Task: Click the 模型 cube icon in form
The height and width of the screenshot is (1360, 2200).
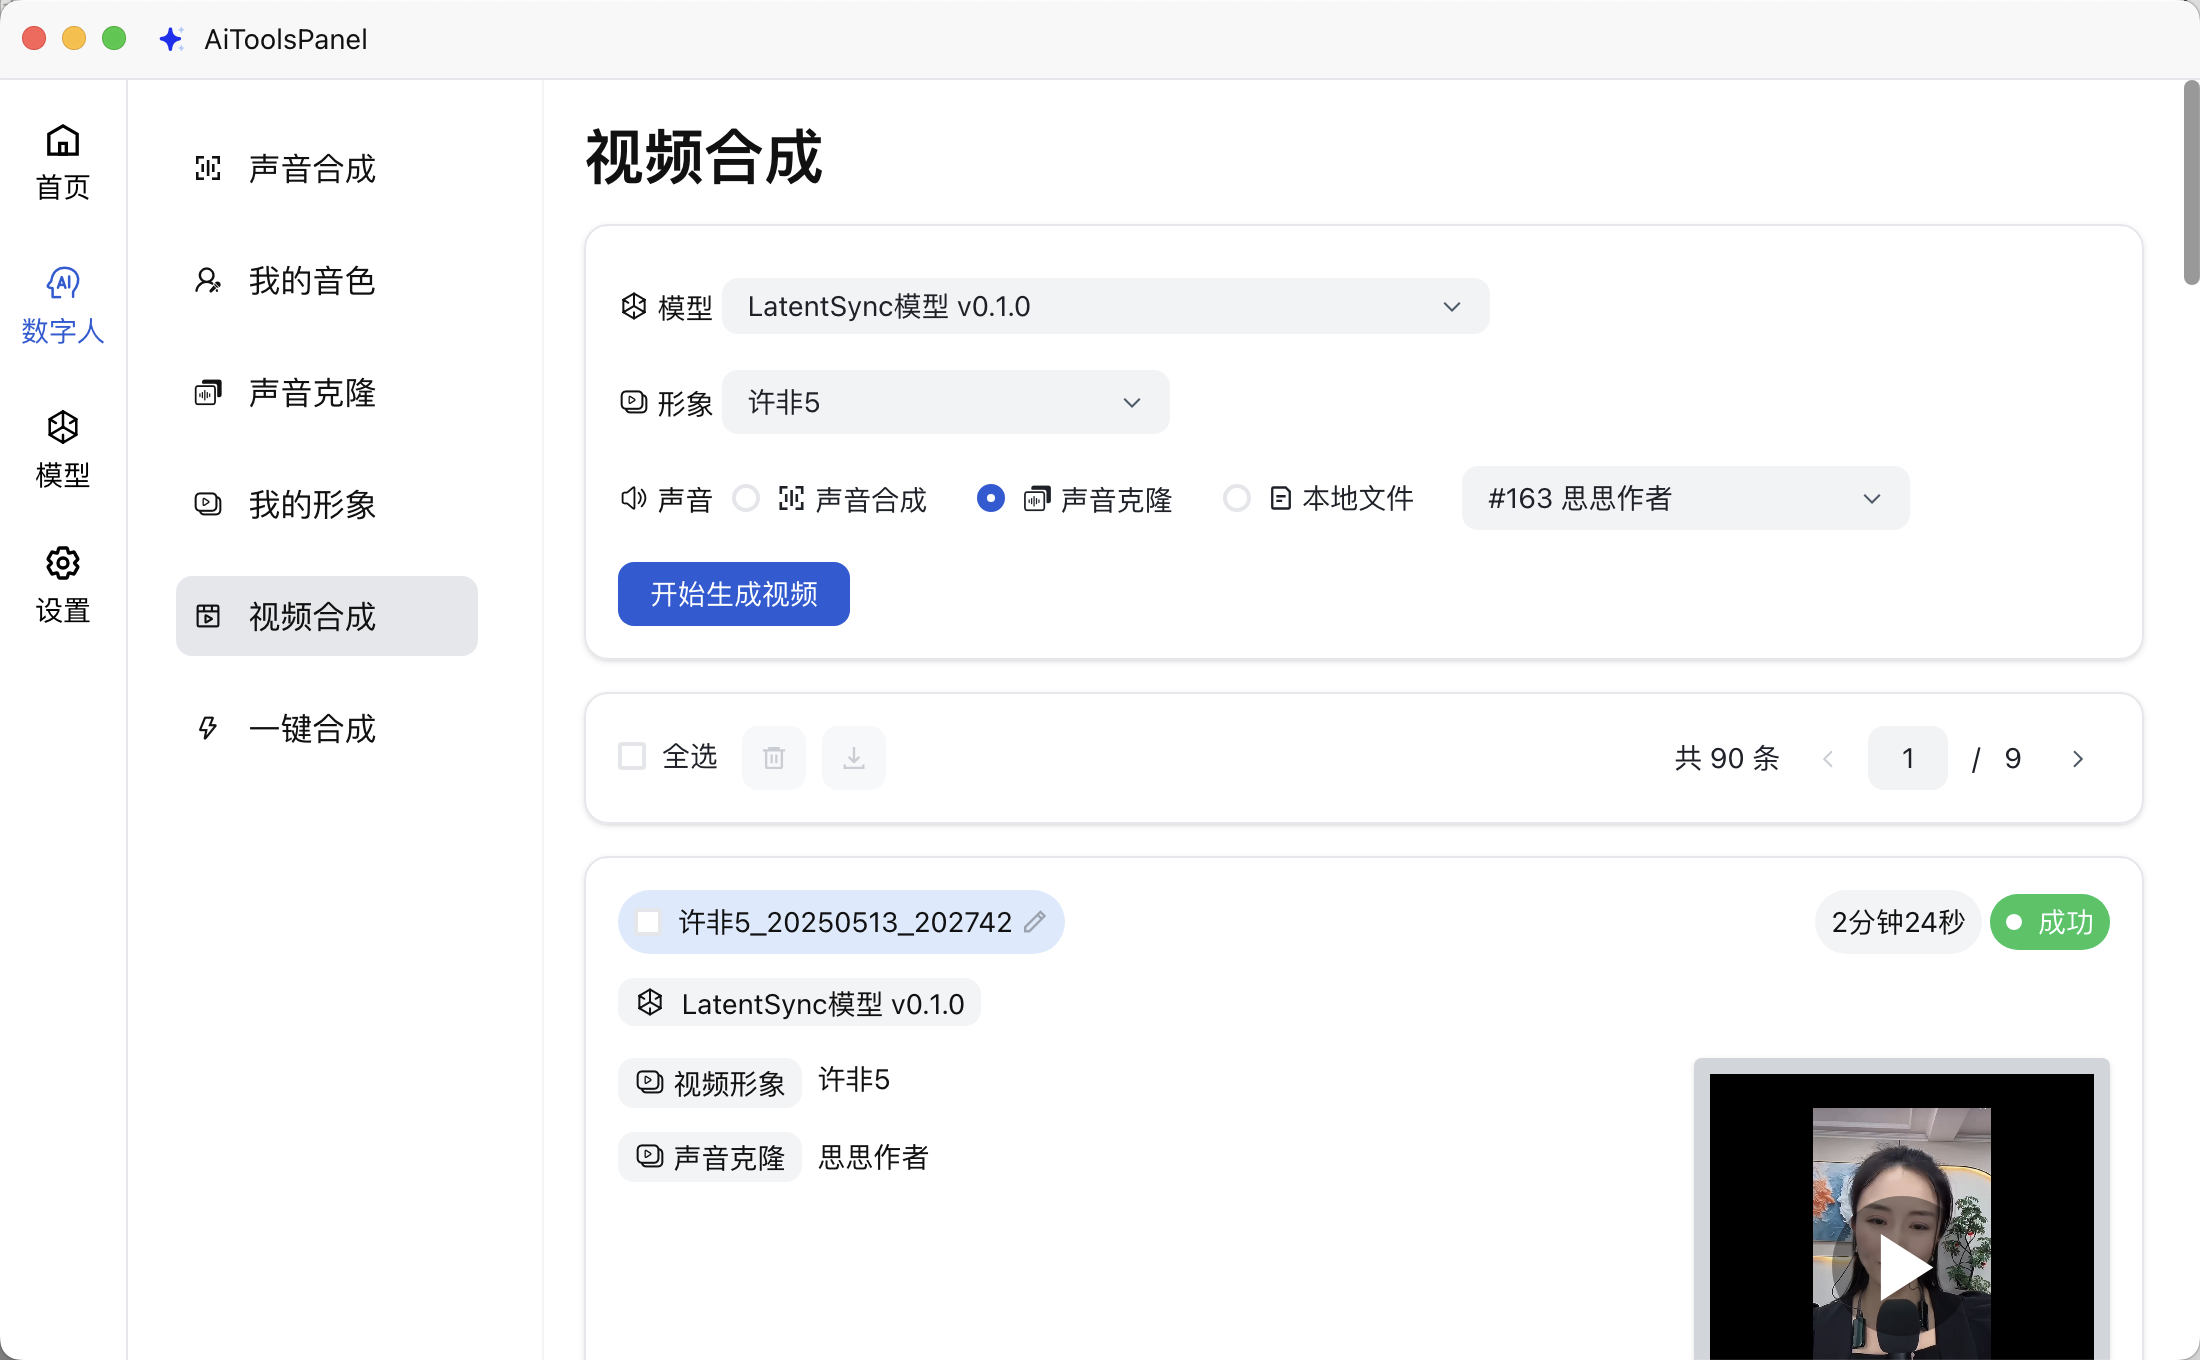Action: (634, 306)
